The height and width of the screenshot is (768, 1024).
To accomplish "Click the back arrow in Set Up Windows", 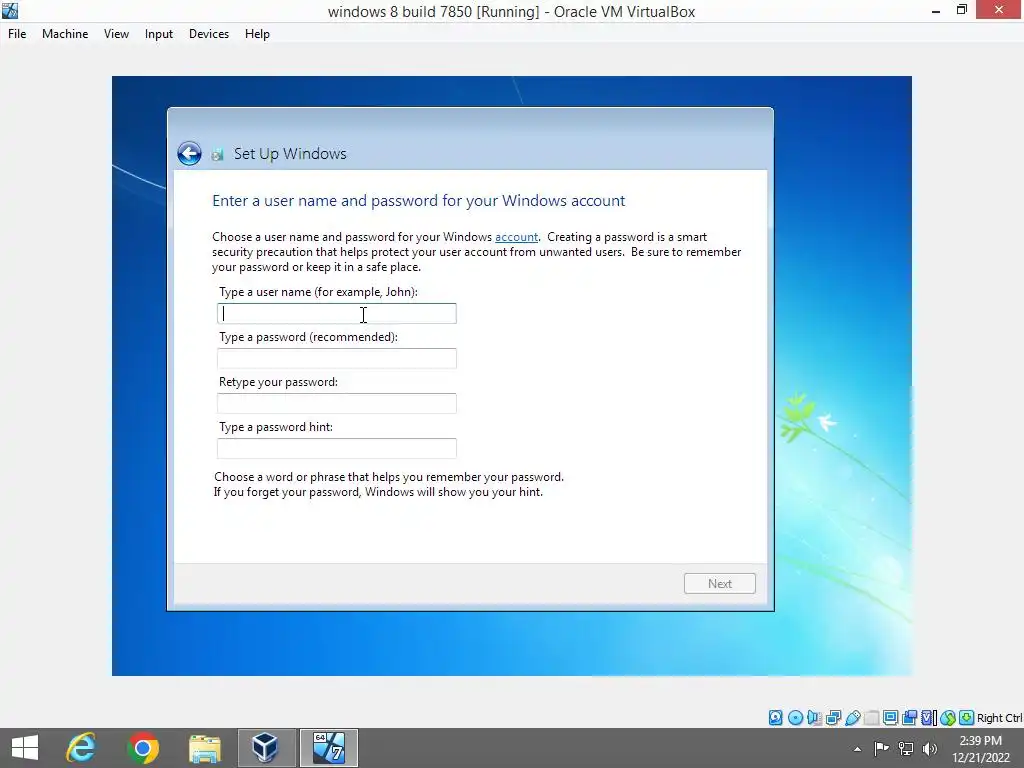I will click(189, 154).
